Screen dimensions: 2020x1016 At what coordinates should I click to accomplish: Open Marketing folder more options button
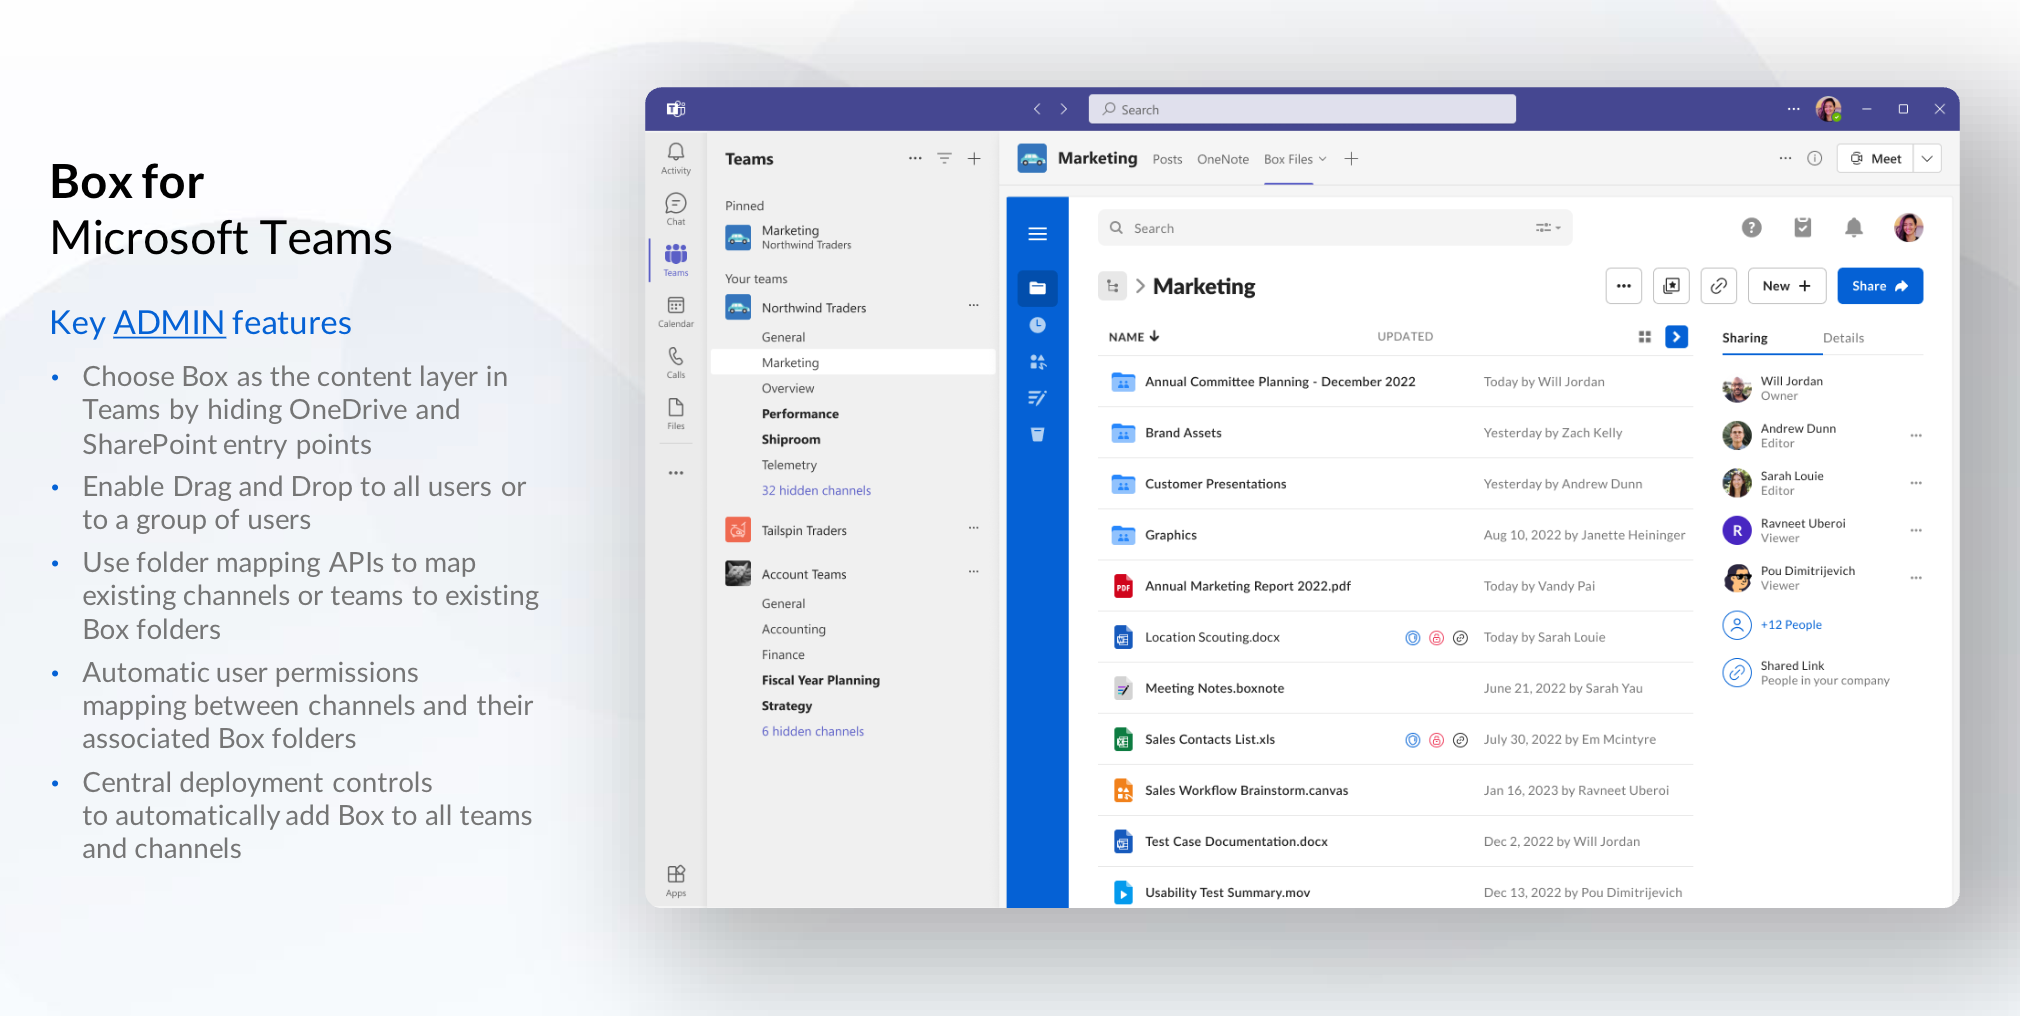pyautogui.click(x=1624, y=286)
